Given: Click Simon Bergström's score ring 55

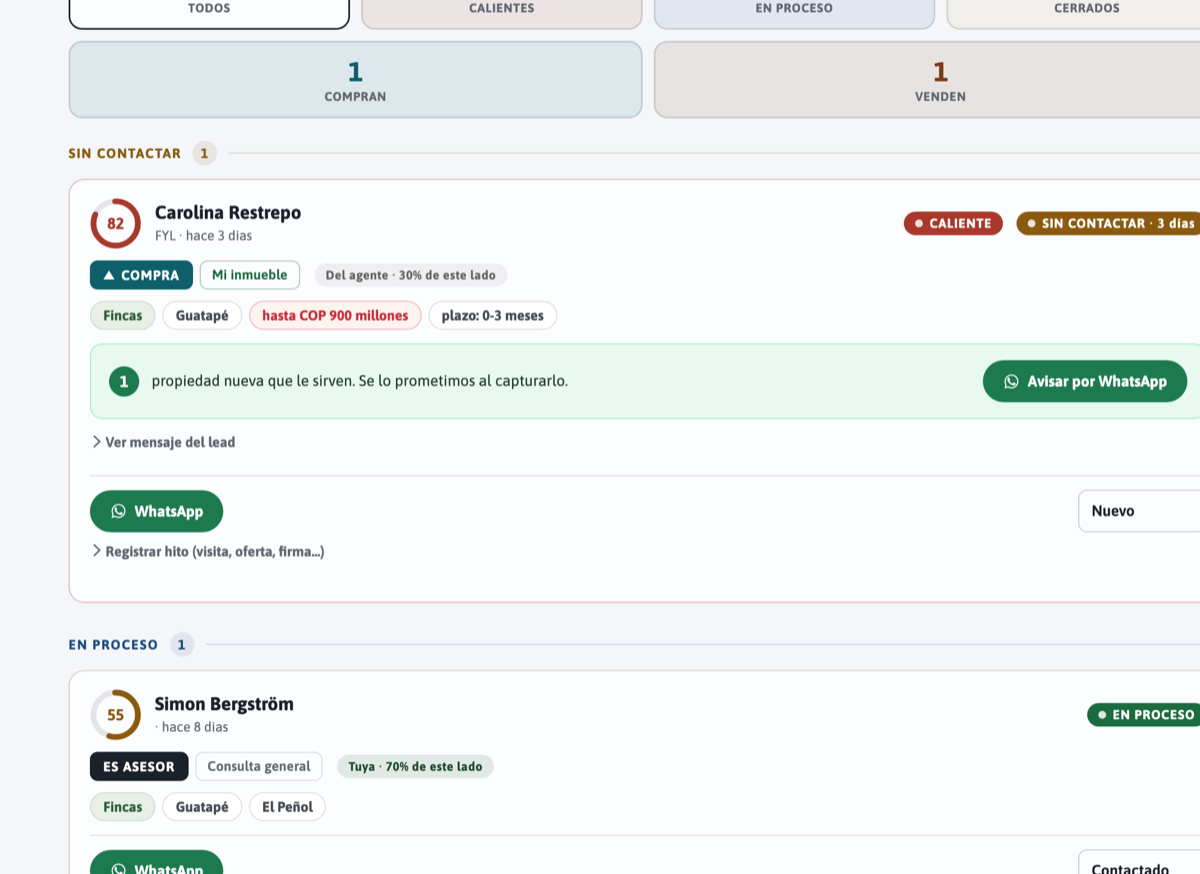Looking at the screenshot, I should pos(116,715).
